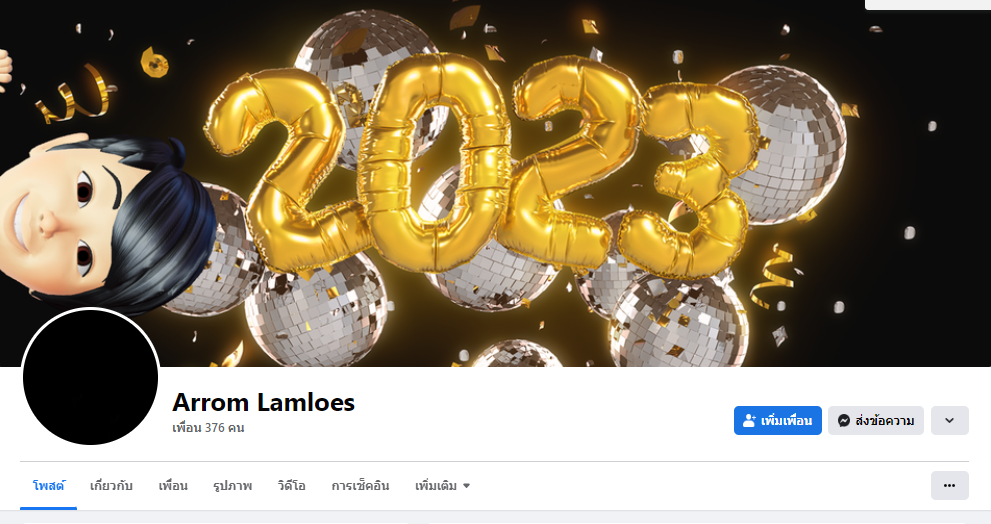Viewport: 991px width, 524px height.
Task: Click the Arrom Lamloes profile name
Action: [x=264, y=402]
